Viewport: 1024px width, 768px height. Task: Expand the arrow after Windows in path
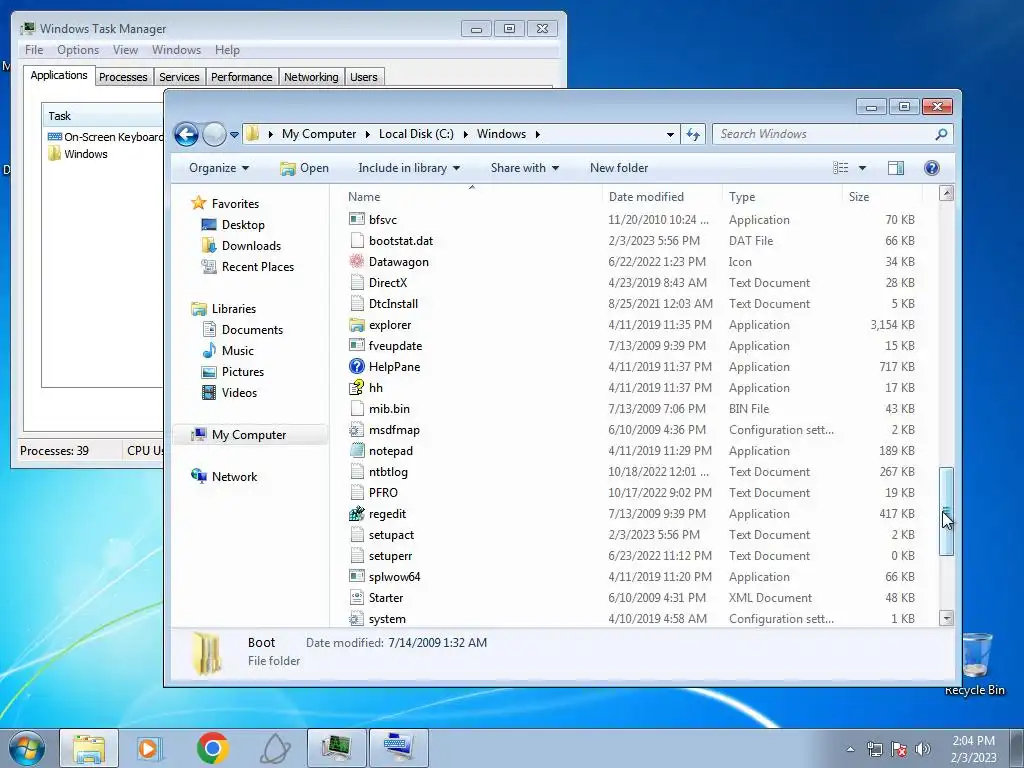click(537, 135)
